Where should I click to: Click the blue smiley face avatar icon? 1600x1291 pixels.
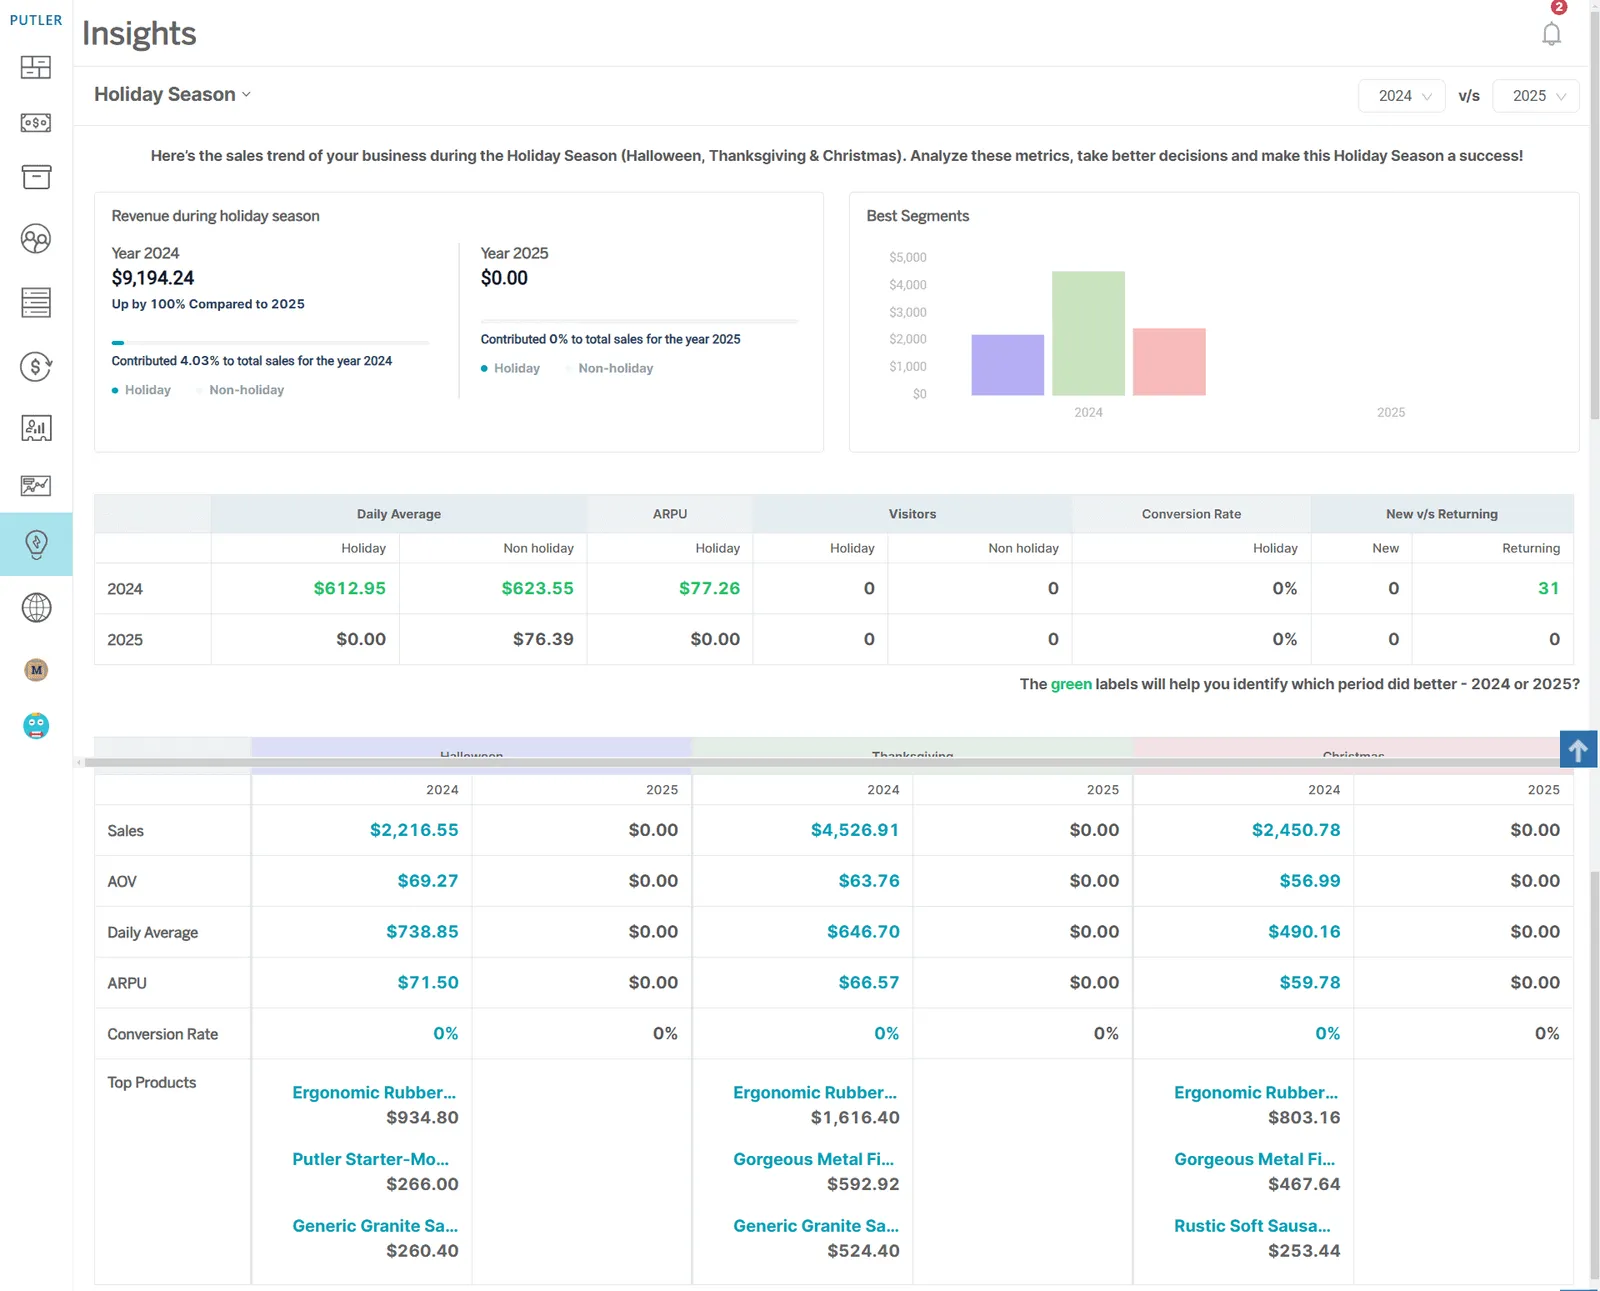(36, 726)
